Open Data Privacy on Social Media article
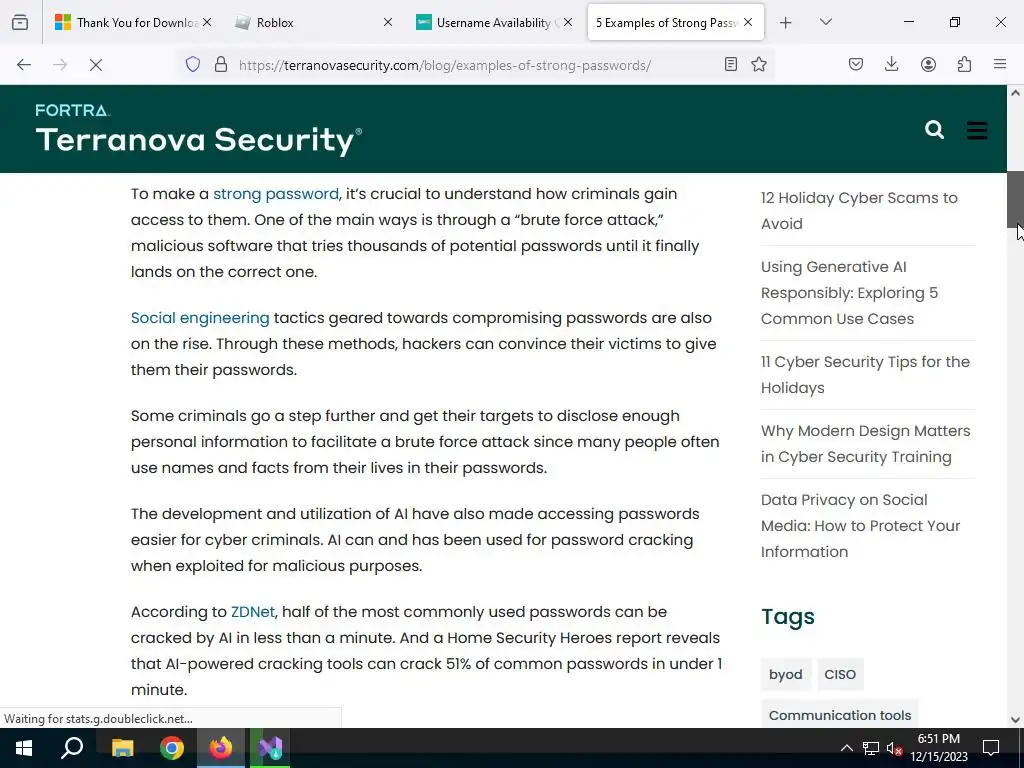Image resolution: width=1024 pixels, height=768 pixels. [861, 526]
